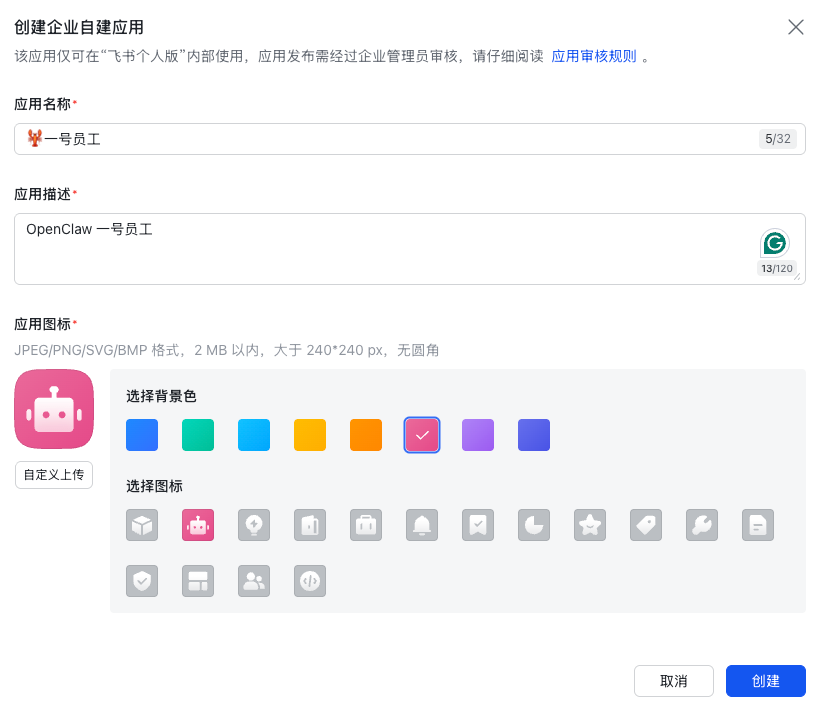Choose the purple background color swatch
This screenshot has width=825, height=707.
click(478, 435)
